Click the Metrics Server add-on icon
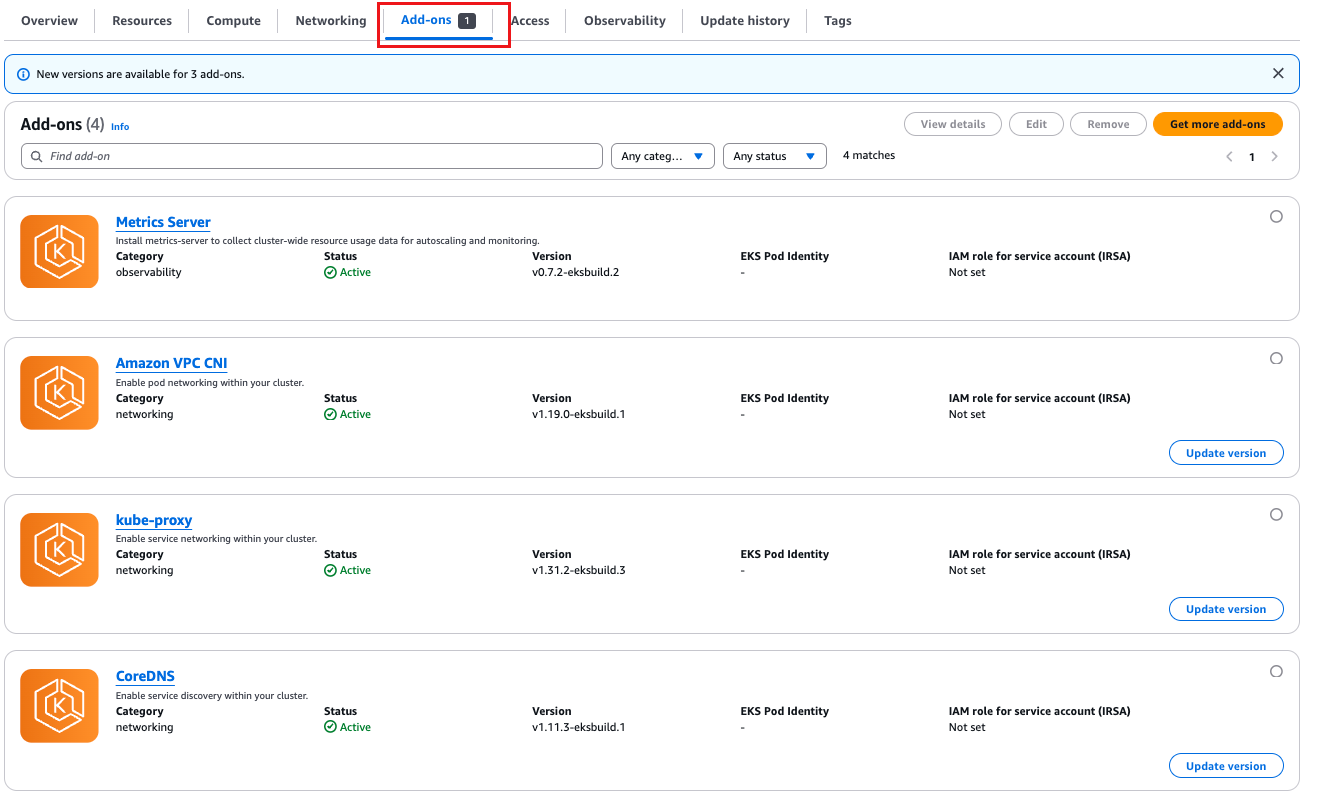Viewport: 1340px width, 800px height. tap(59, 251)
